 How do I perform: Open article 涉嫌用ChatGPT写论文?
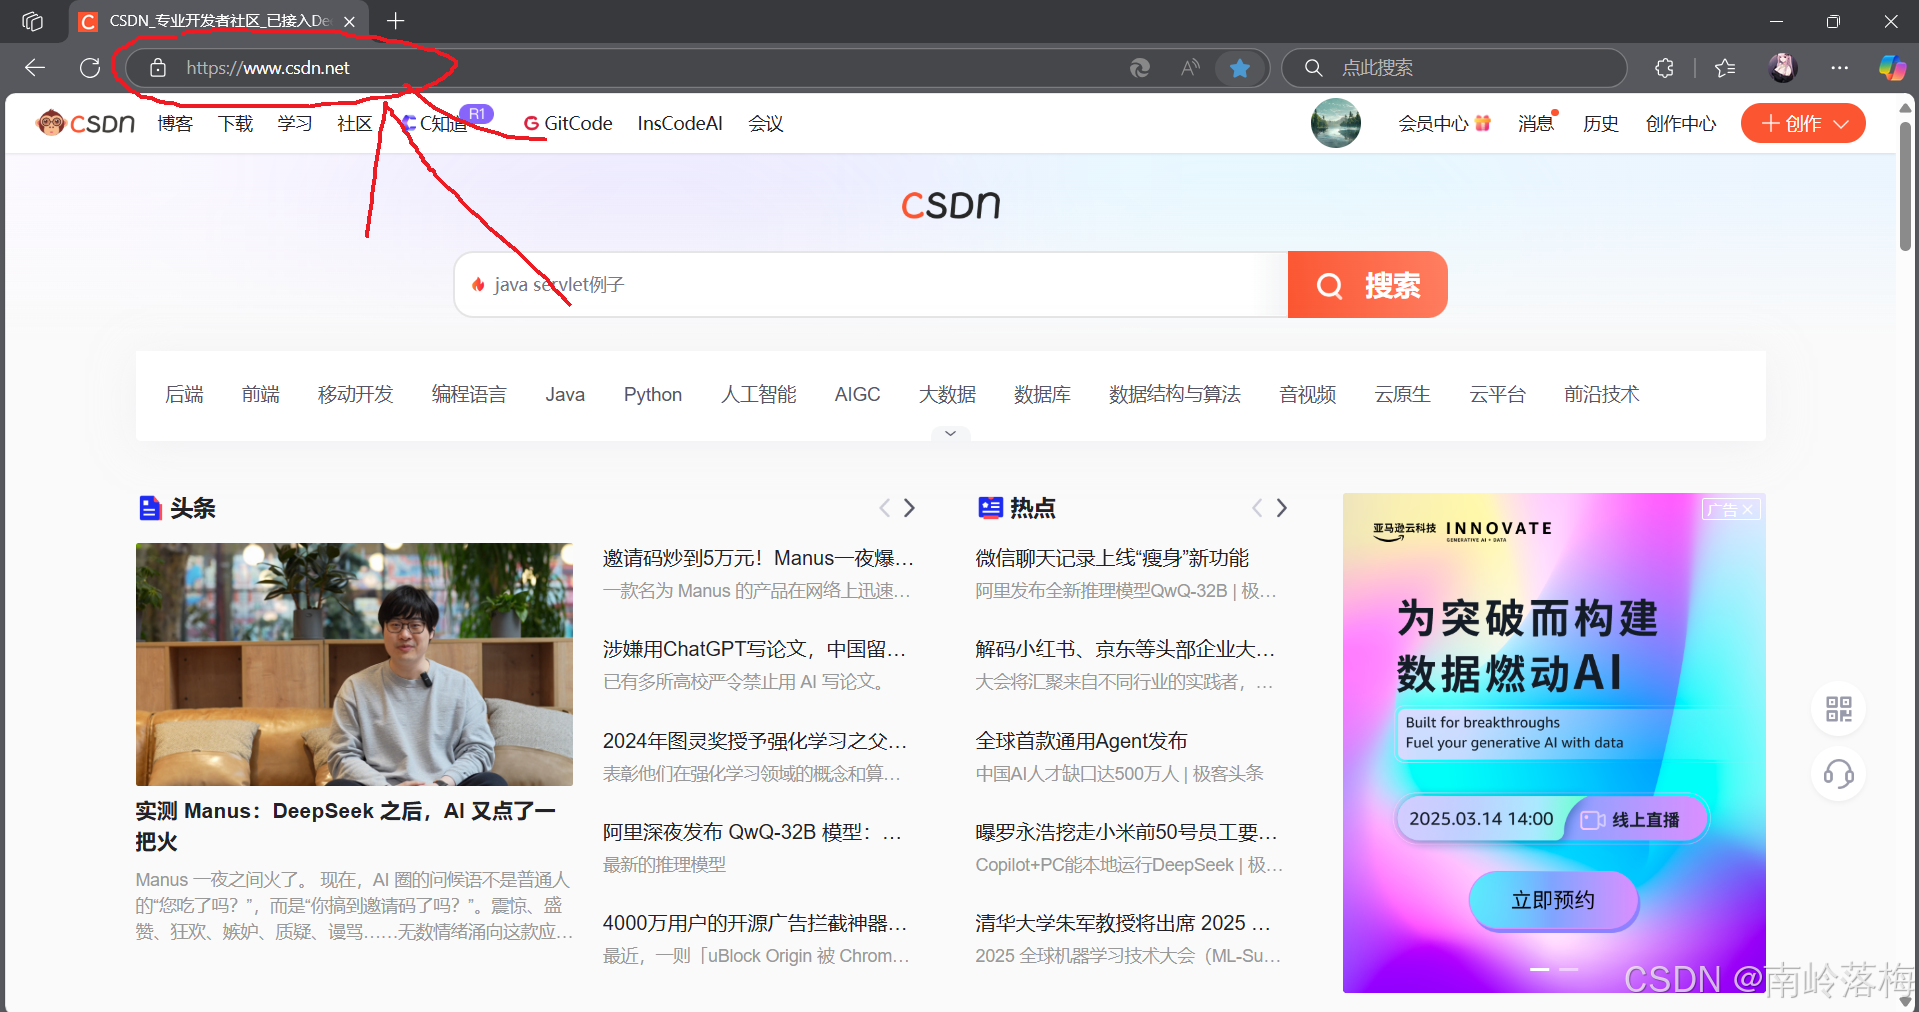point(754,649)
